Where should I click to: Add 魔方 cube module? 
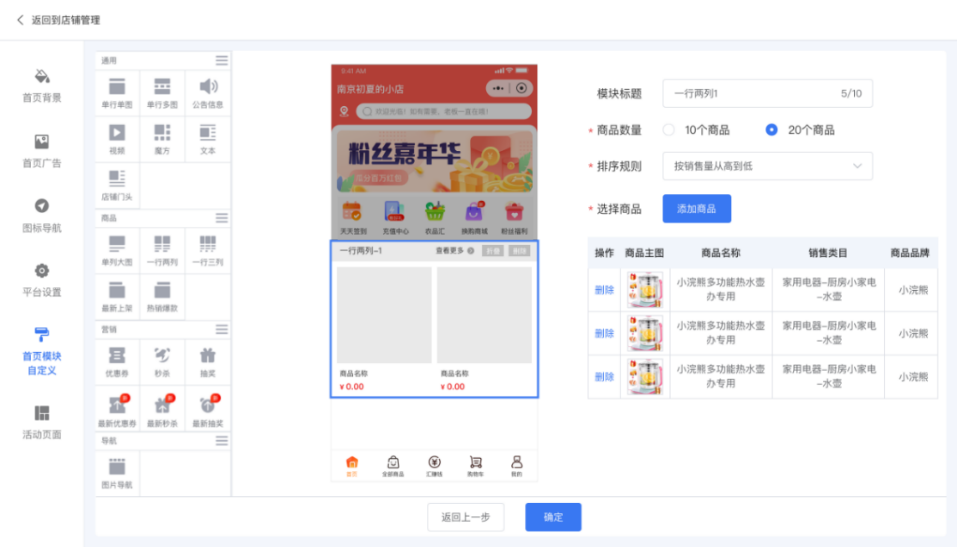click(x=162, y=139)
